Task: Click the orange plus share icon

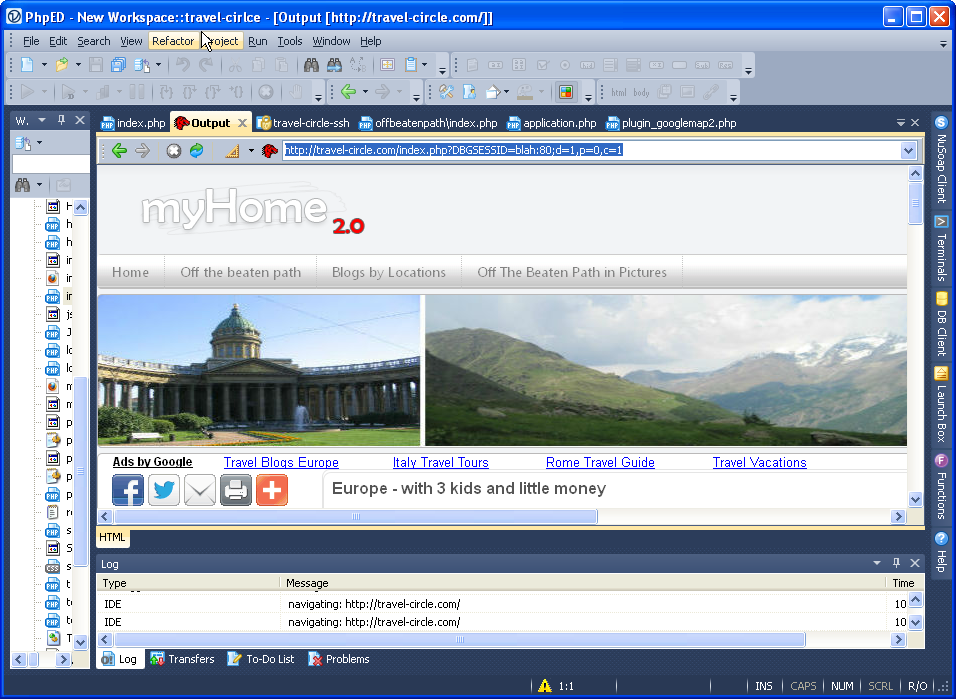Action: (x=272, y=490)
